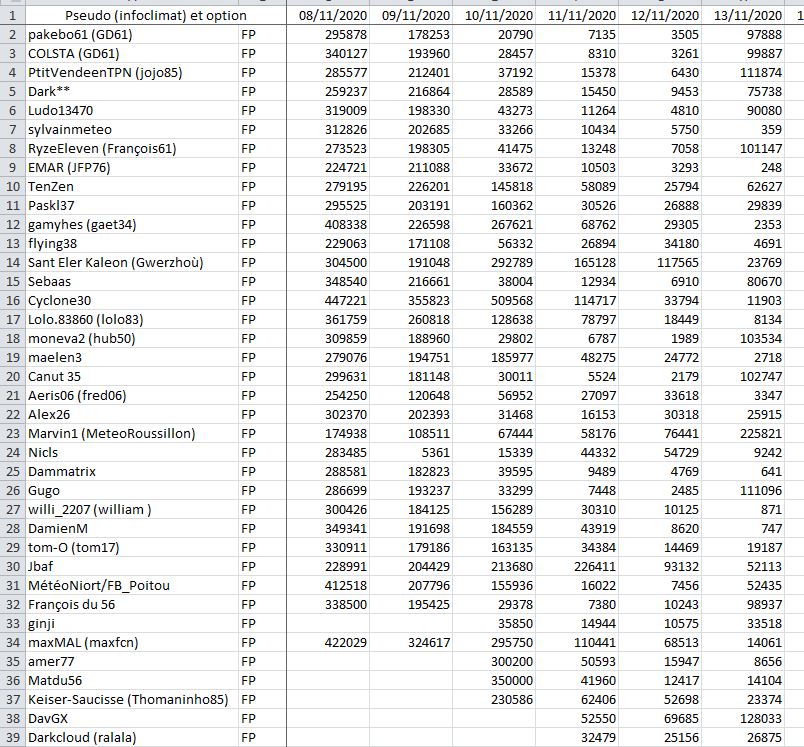Click the value 509568 in Cyclone30's row

[x=494, y=300]
